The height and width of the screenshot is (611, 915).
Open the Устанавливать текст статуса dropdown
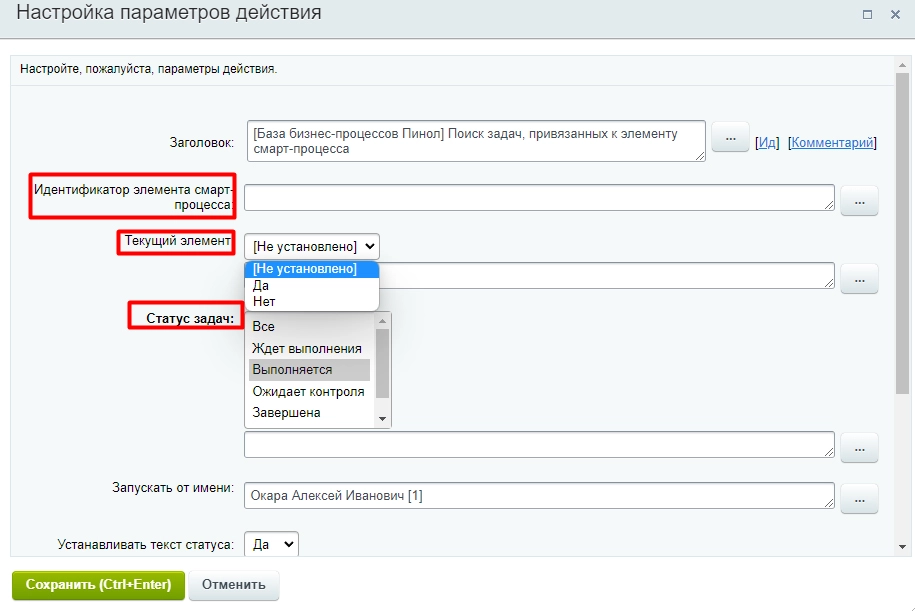[272, 544]
